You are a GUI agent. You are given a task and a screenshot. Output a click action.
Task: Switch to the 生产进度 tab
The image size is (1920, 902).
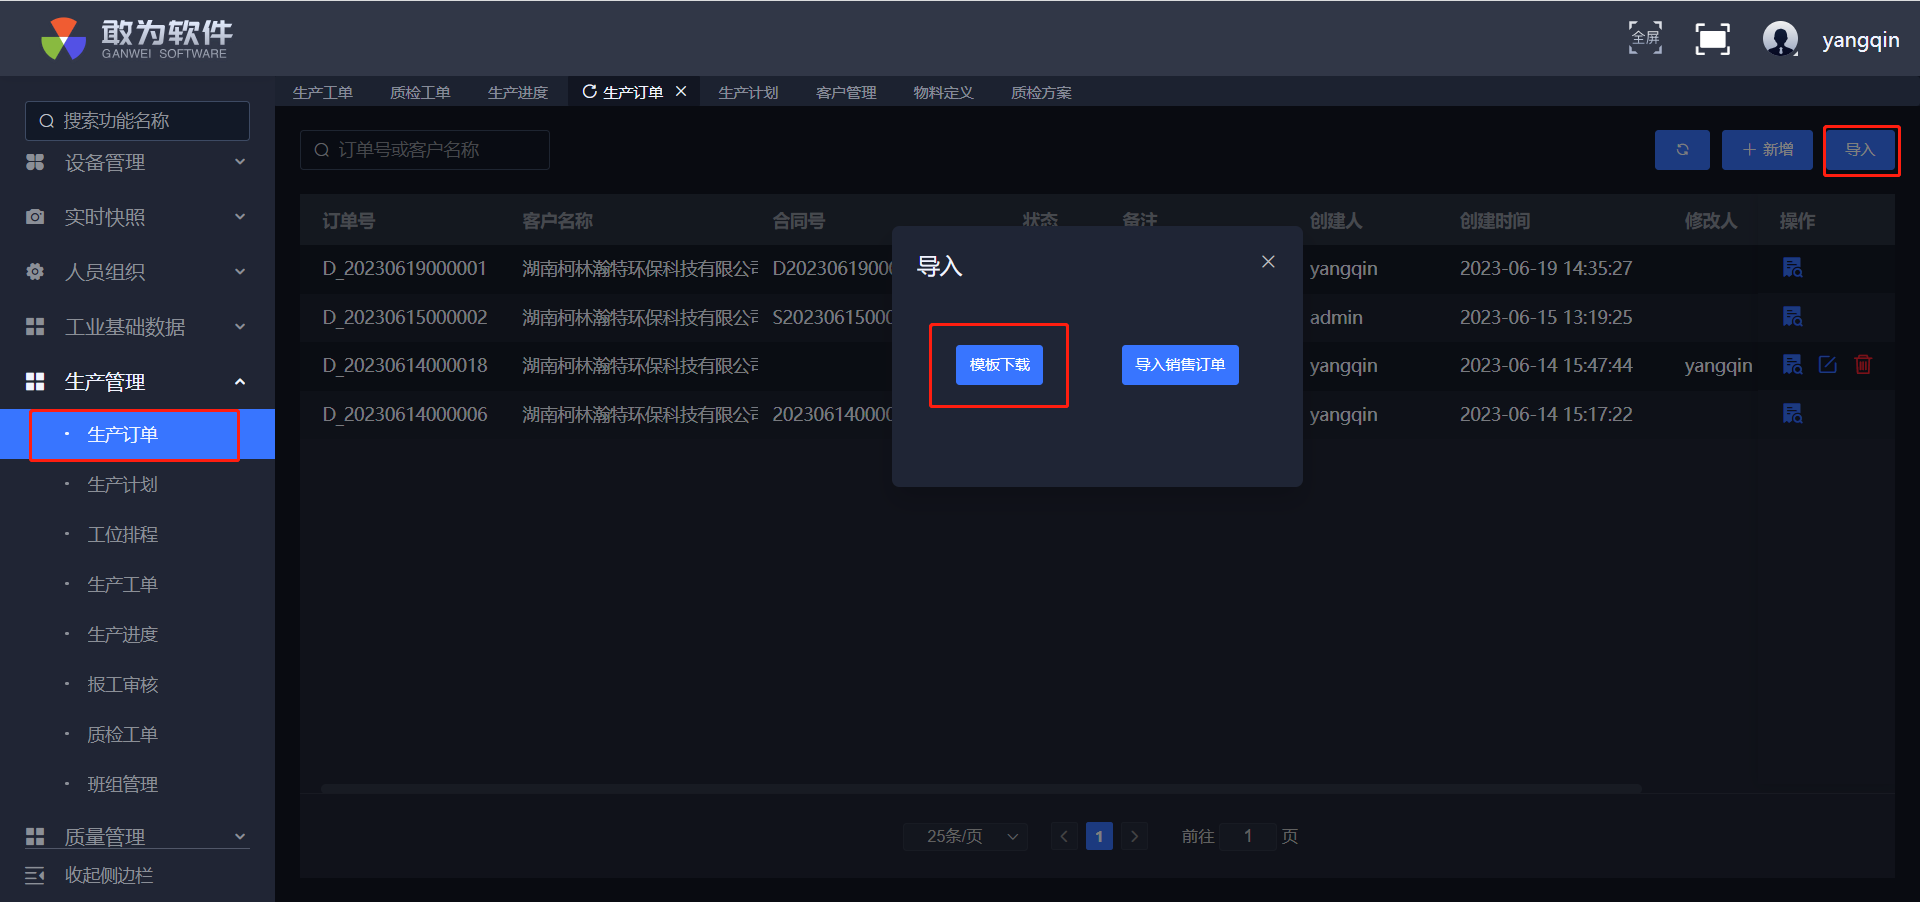[517, 92]
